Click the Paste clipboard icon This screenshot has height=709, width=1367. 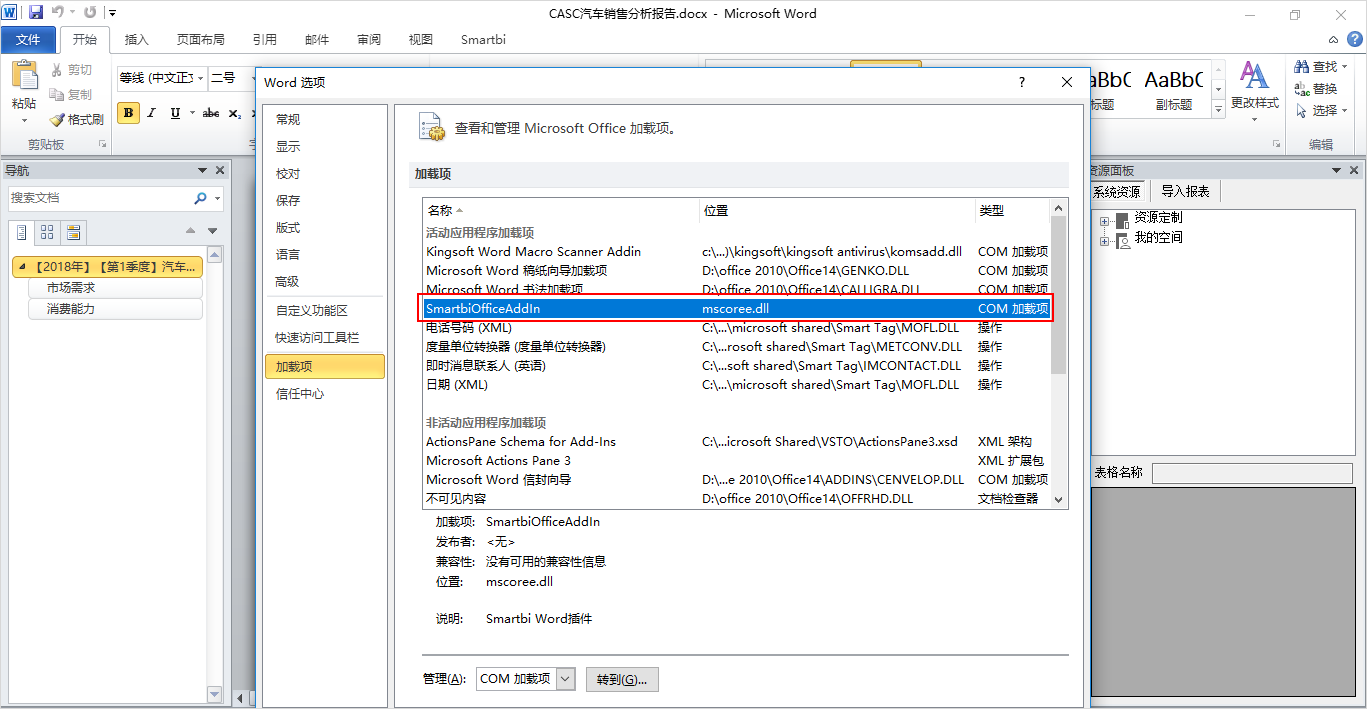24,75
